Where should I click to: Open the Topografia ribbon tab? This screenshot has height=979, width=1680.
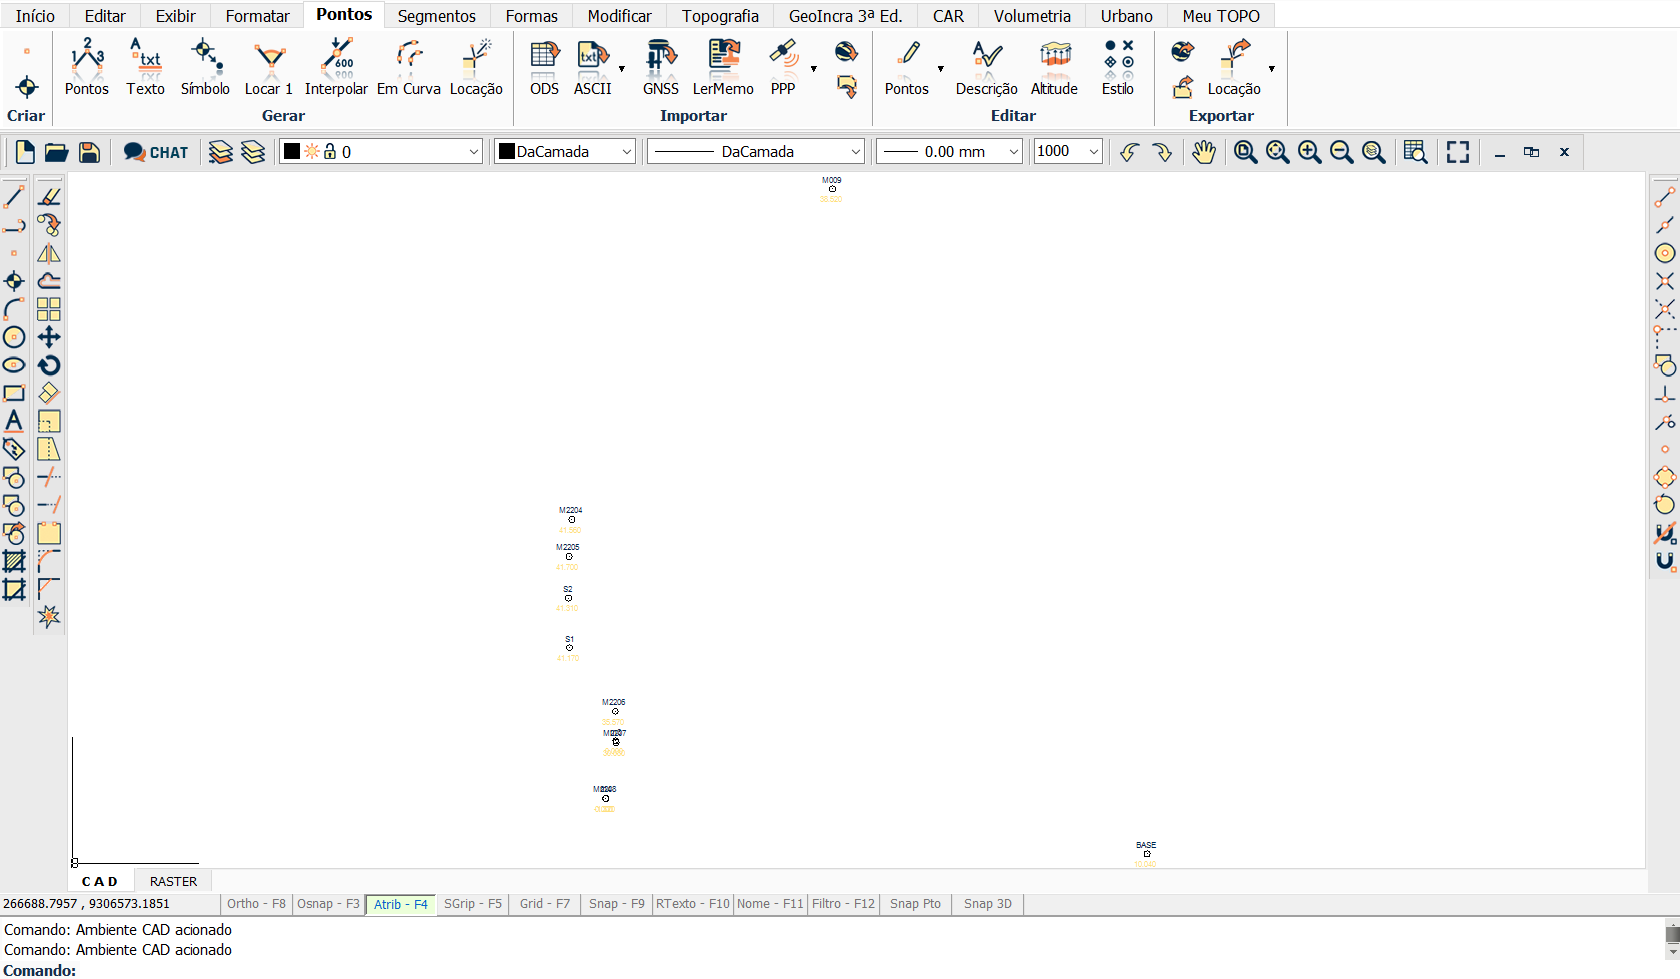(x=720, y=16)
